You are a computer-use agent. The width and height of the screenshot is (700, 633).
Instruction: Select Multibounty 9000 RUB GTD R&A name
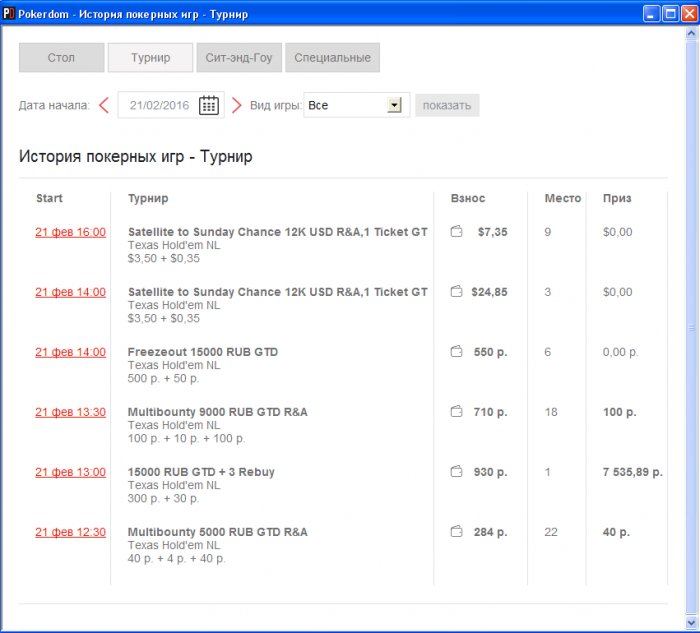[x=217, y=412]
